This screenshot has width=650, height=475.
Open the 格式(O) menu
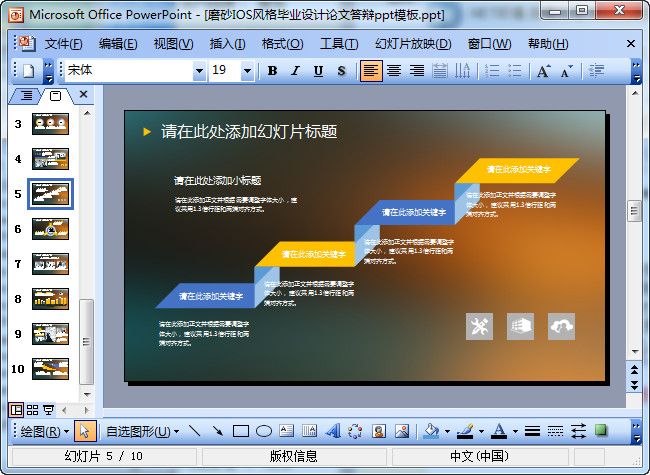point(282,44)
